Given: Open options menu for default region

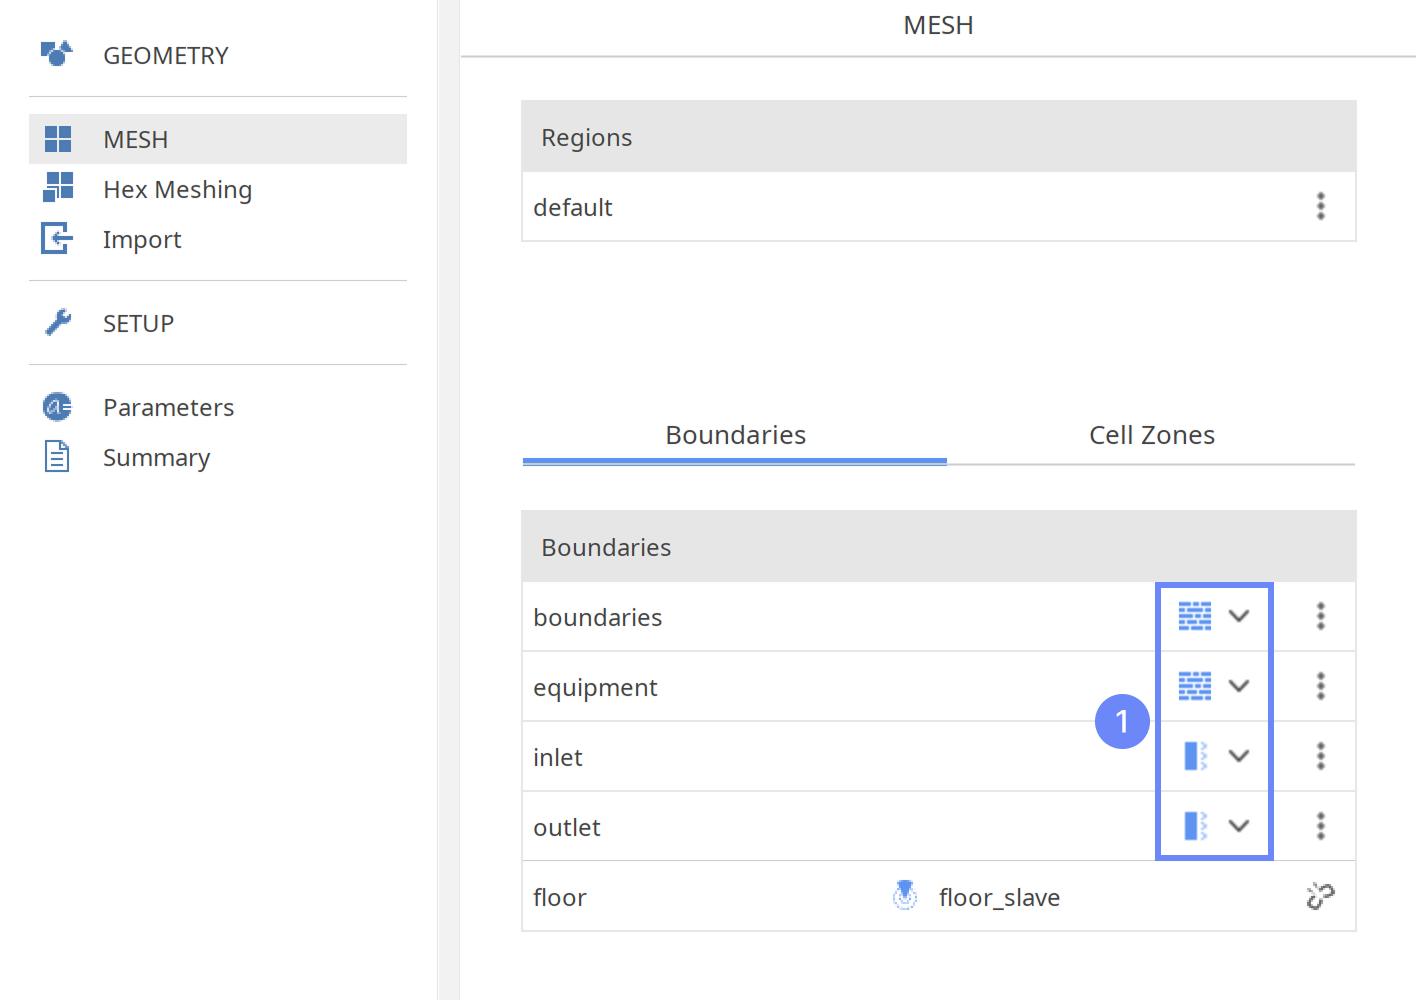Looking at the screenshot, I should point(1320,206).
